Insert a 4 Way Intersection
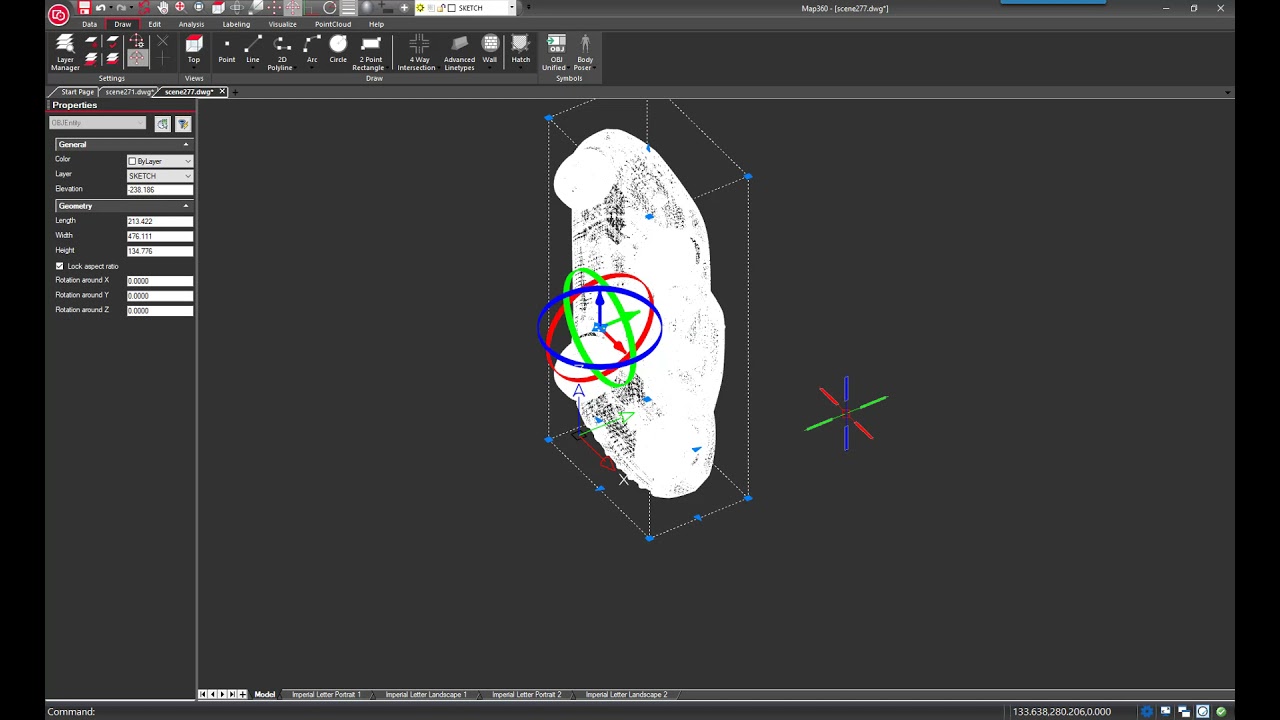1280x720 pixels. [x=417, y=53]
